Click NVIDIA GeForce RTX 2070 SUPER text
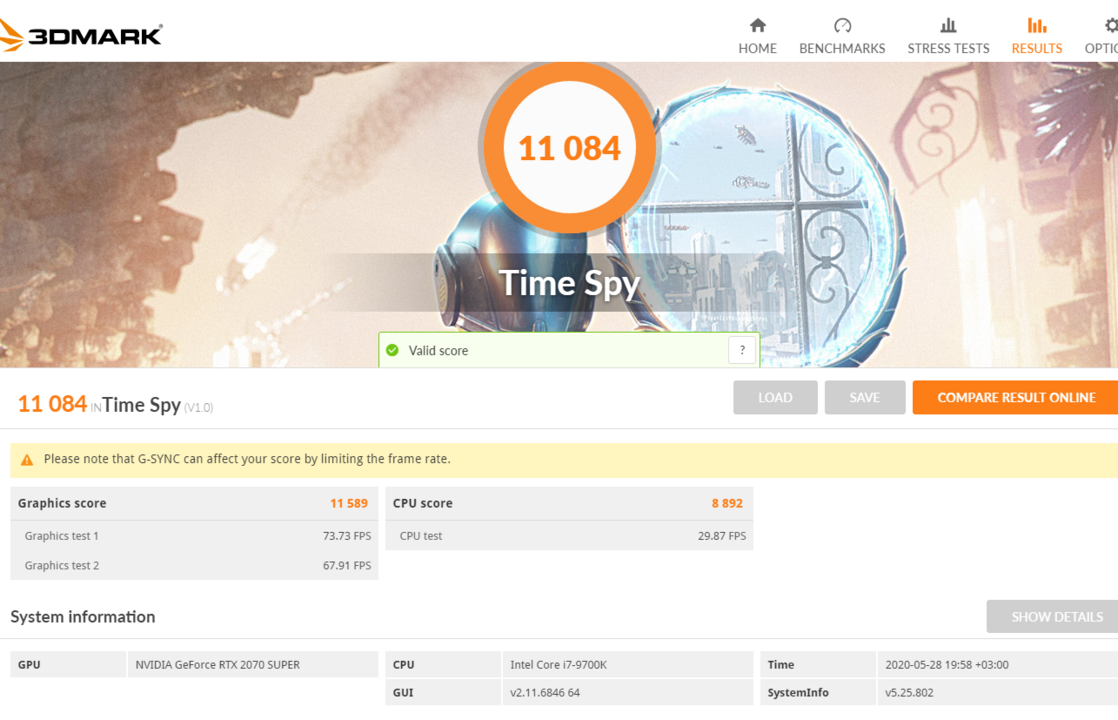 pyautogui.click(x=217, y=664)
